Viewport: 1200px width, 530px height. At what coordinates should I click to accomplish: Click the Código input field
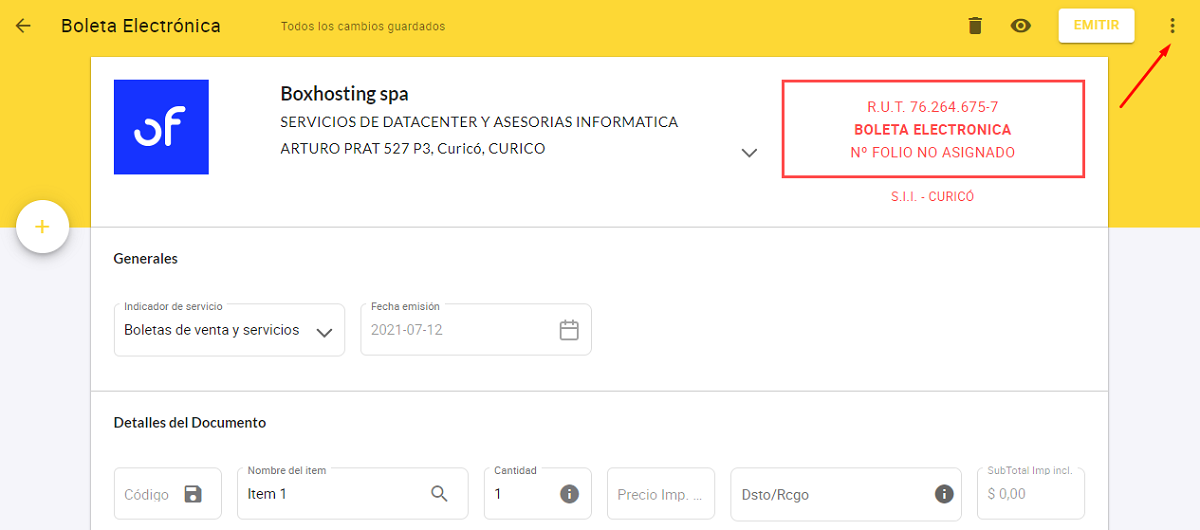[x=168, y=494]
